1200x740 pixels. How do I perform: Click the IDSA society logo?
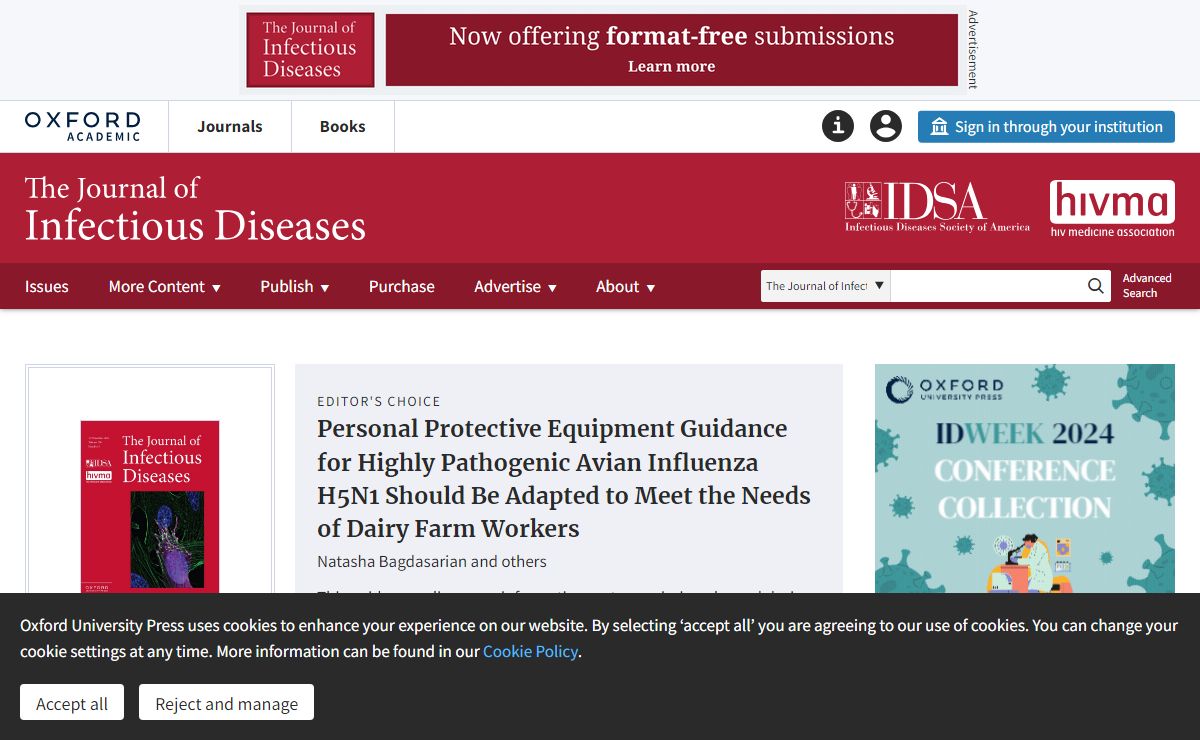click(x=937, y=207)
